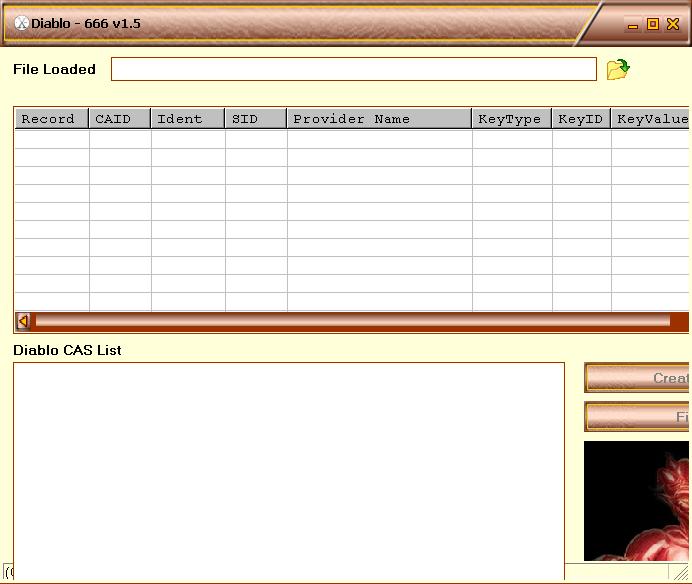Click the SID column header
692x584 pixels.
256,119
